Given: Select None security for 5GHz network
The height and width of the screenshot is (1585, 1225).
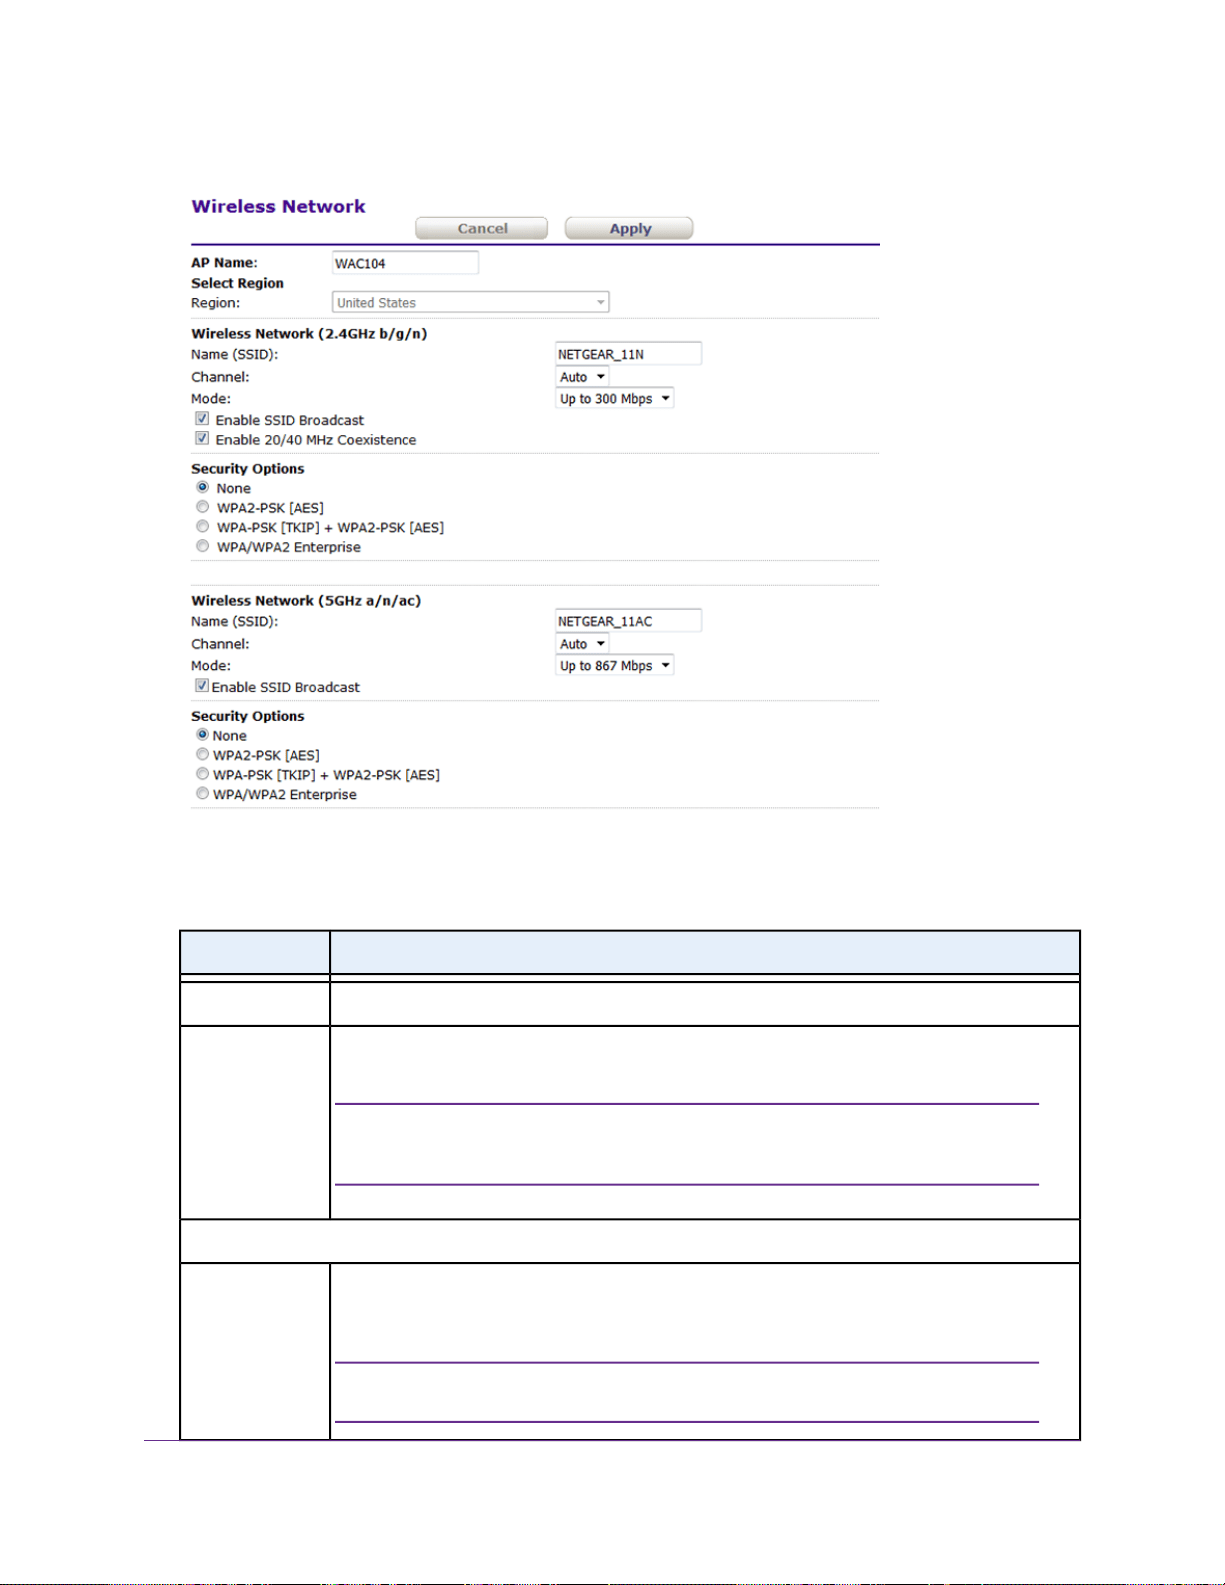Looking at the screenshot, I should click(x=203, y=734).
